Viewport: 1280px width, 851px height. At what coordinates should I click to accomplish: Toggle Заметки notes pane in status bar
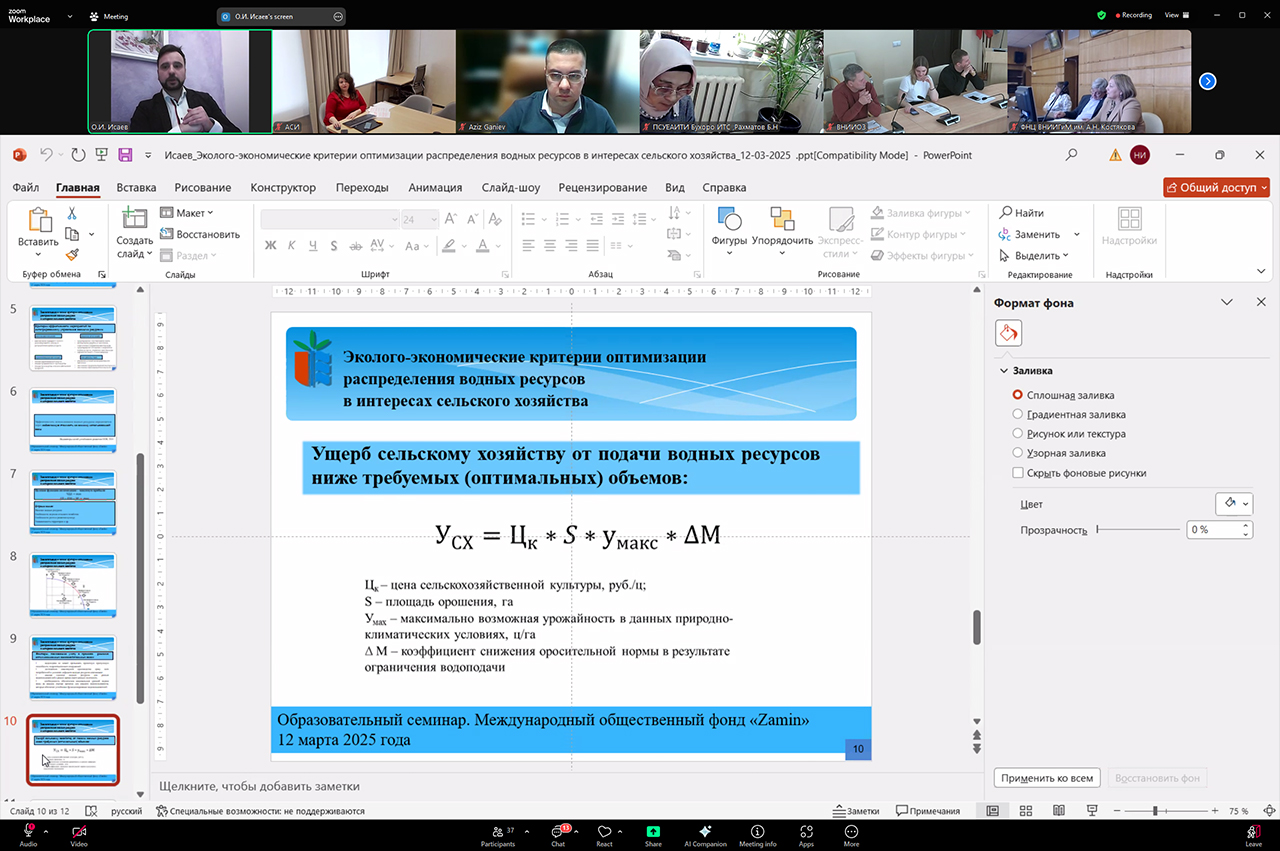point(856,811)
